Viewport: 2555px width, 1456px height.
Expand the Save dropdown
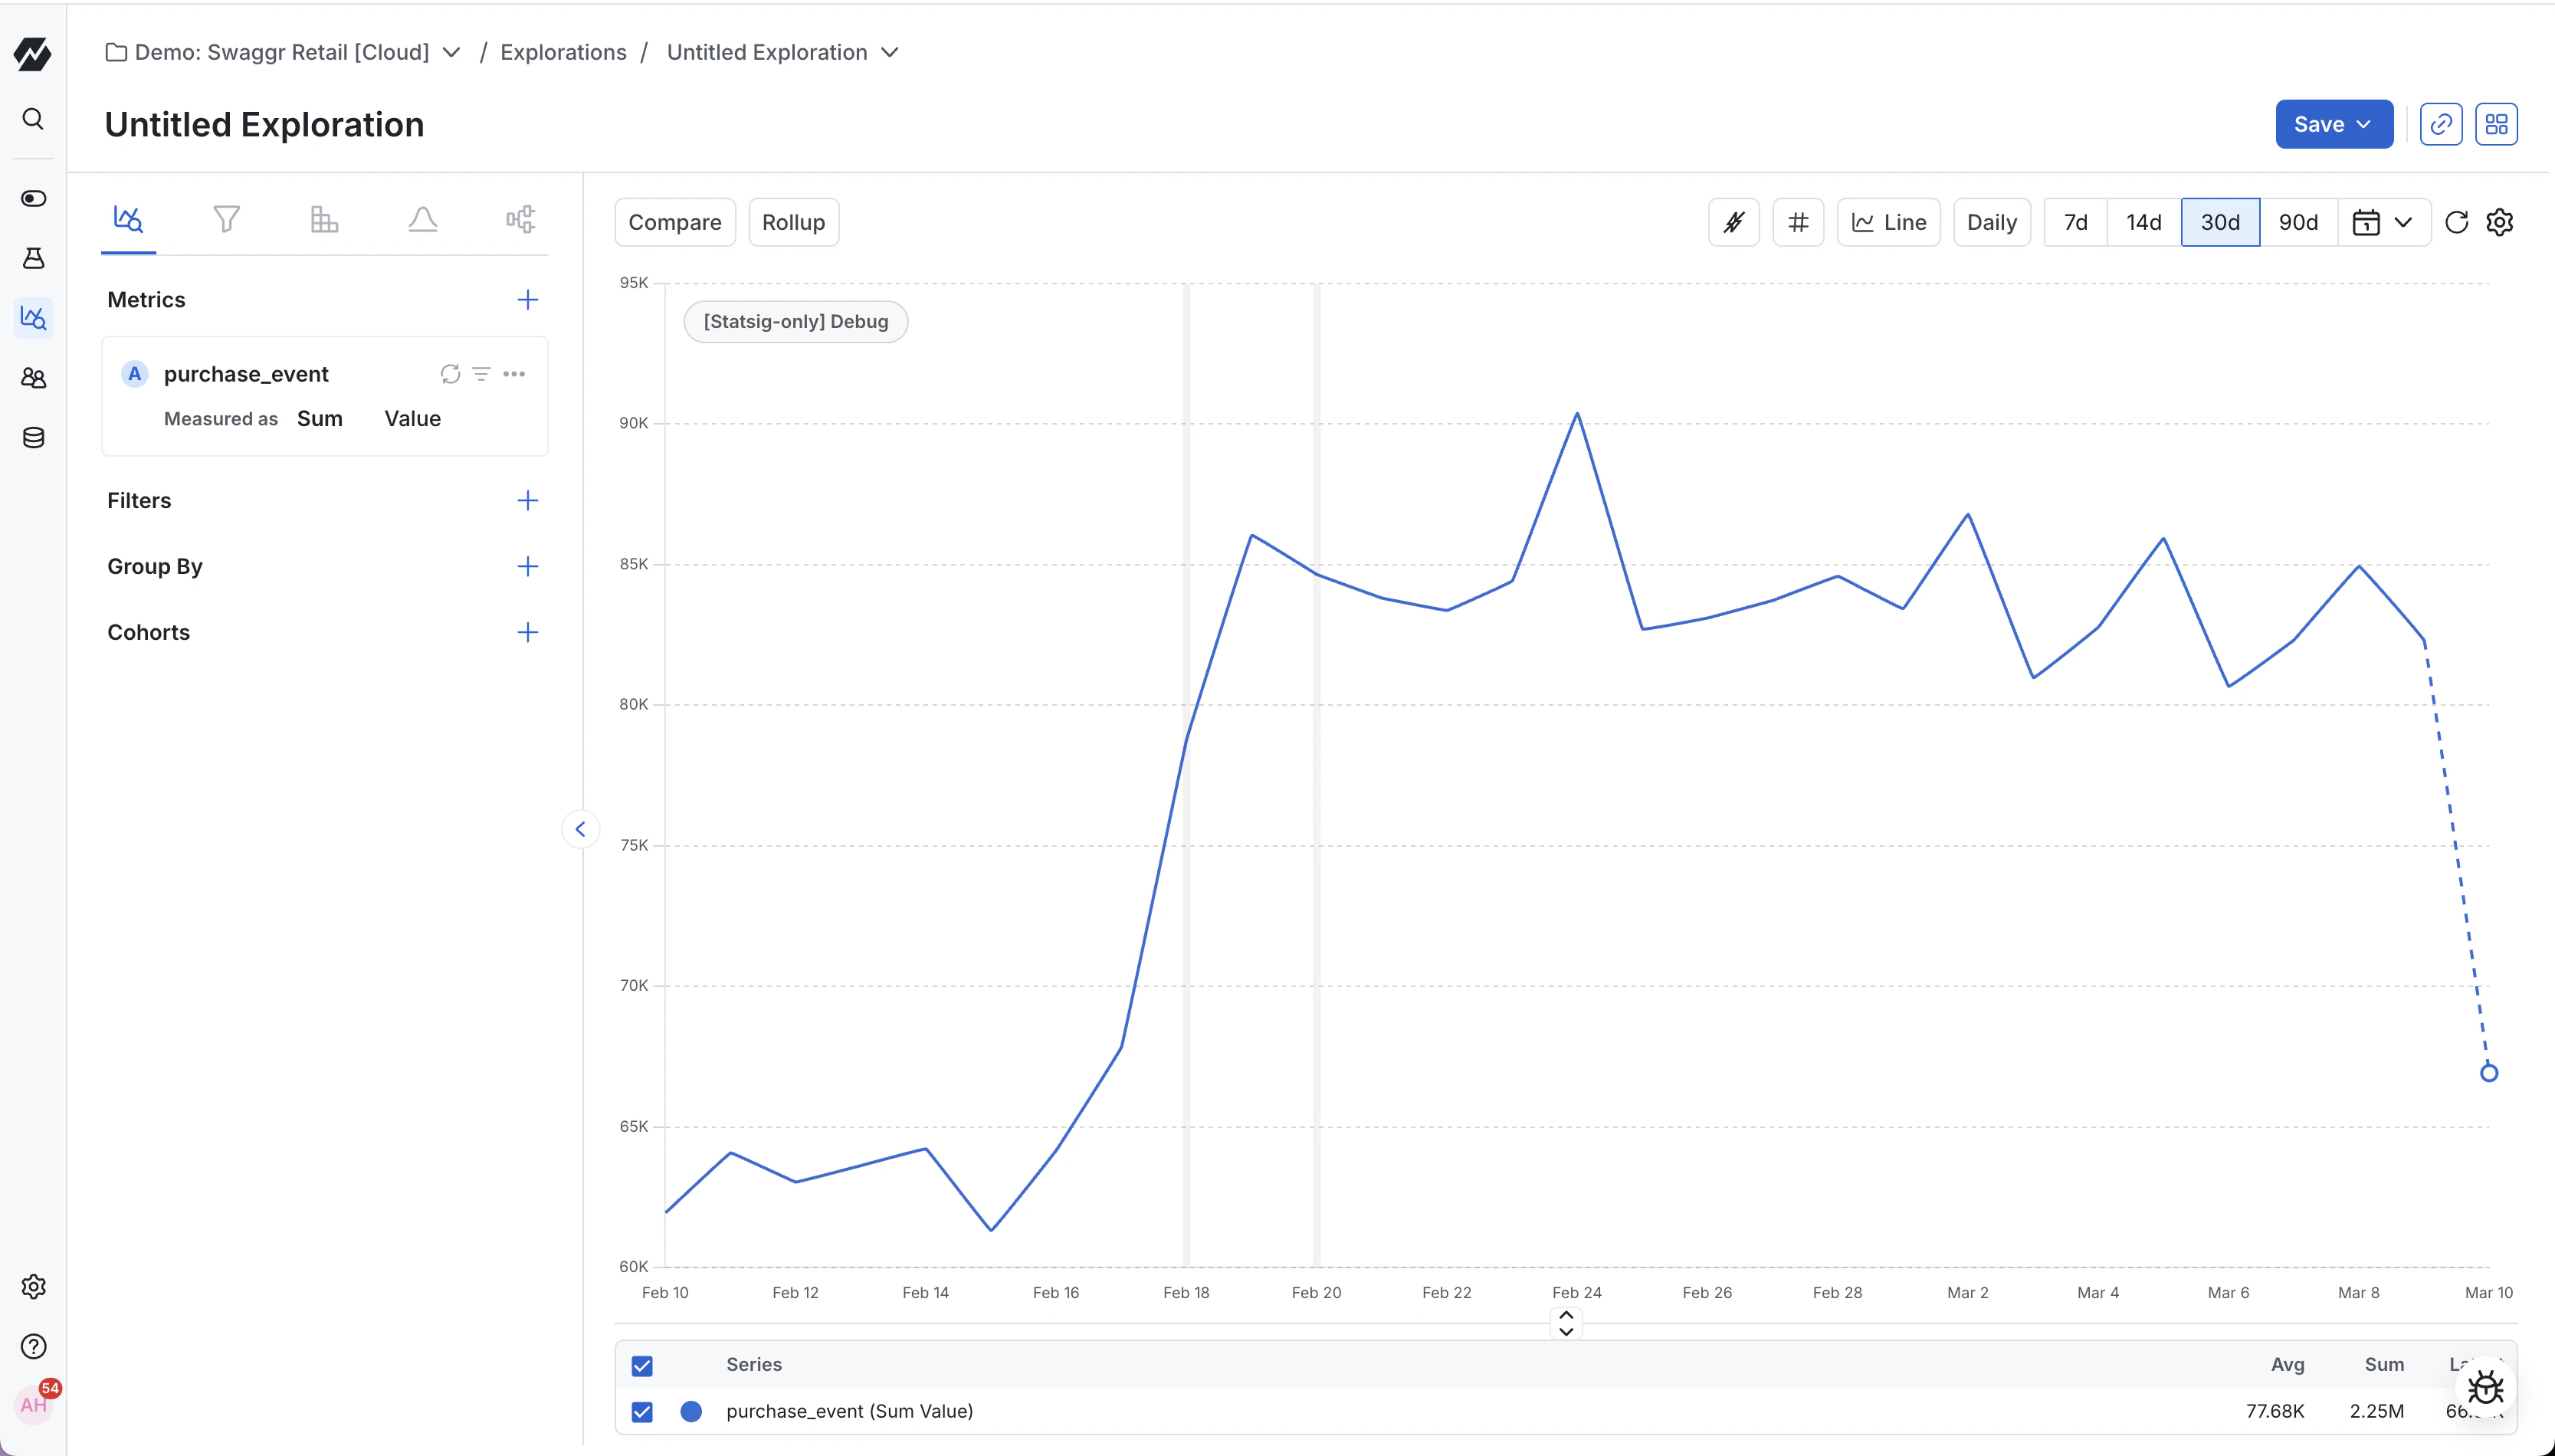[2363, 123]
